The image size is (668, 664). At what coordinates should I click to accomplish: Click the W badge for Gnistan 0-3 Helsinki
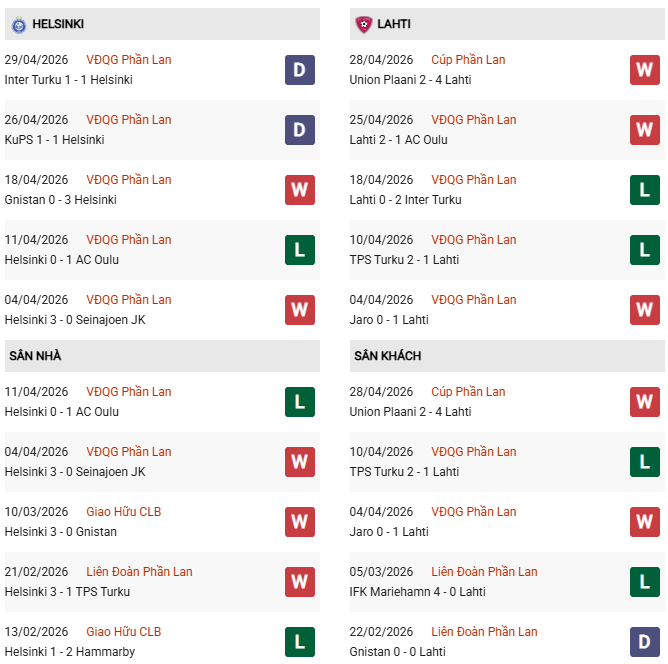click(x=299, y=190)
